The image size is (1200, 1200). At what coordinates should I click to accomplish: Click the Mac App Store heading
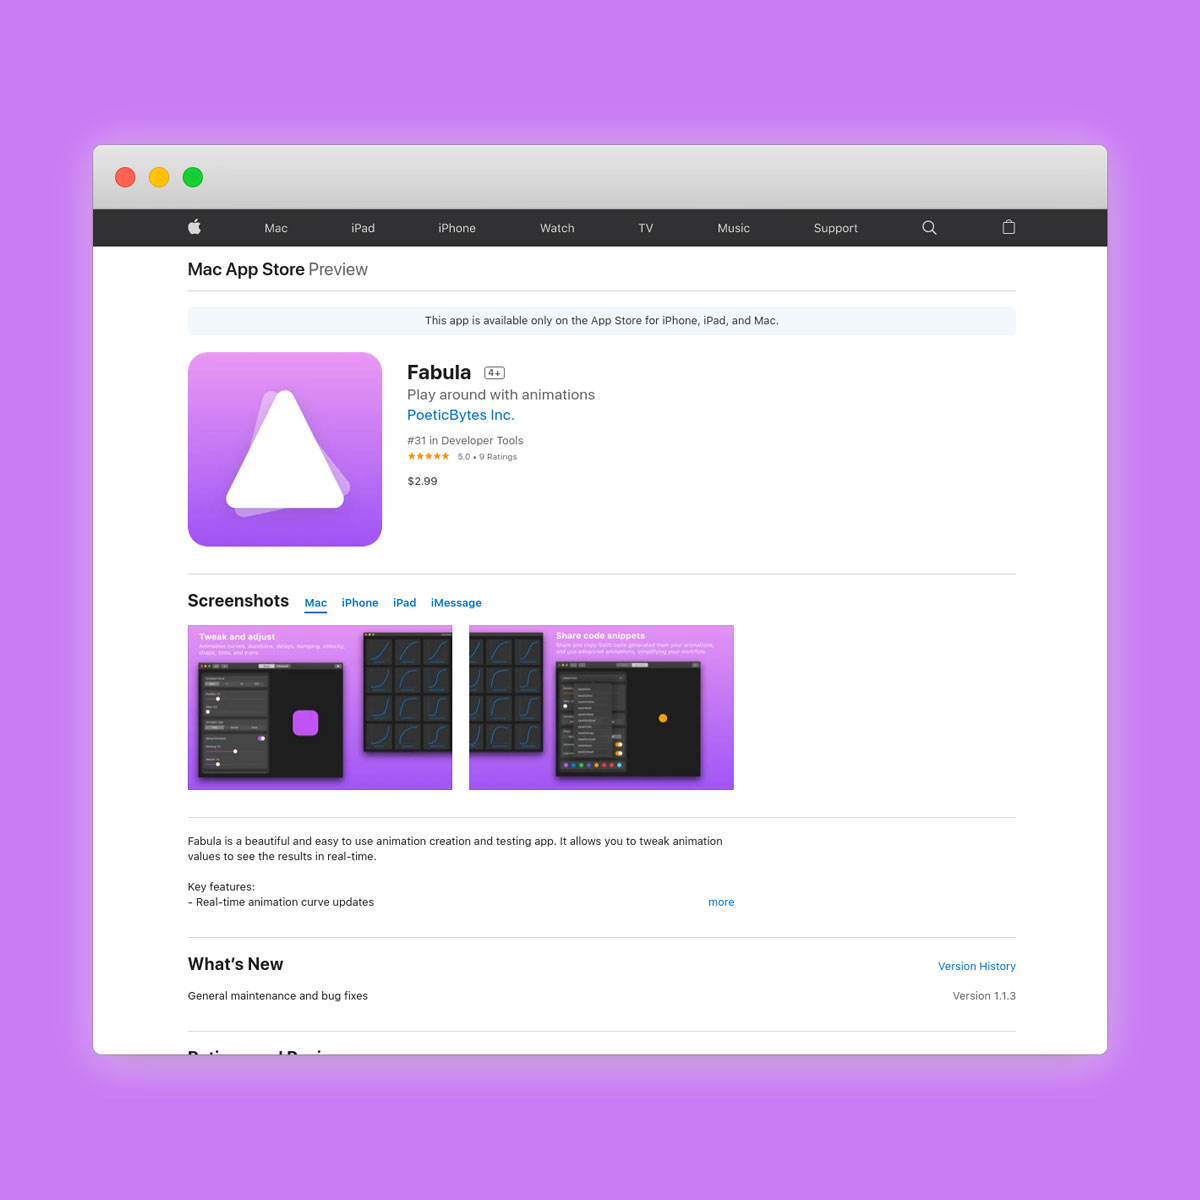coord(246,269)
